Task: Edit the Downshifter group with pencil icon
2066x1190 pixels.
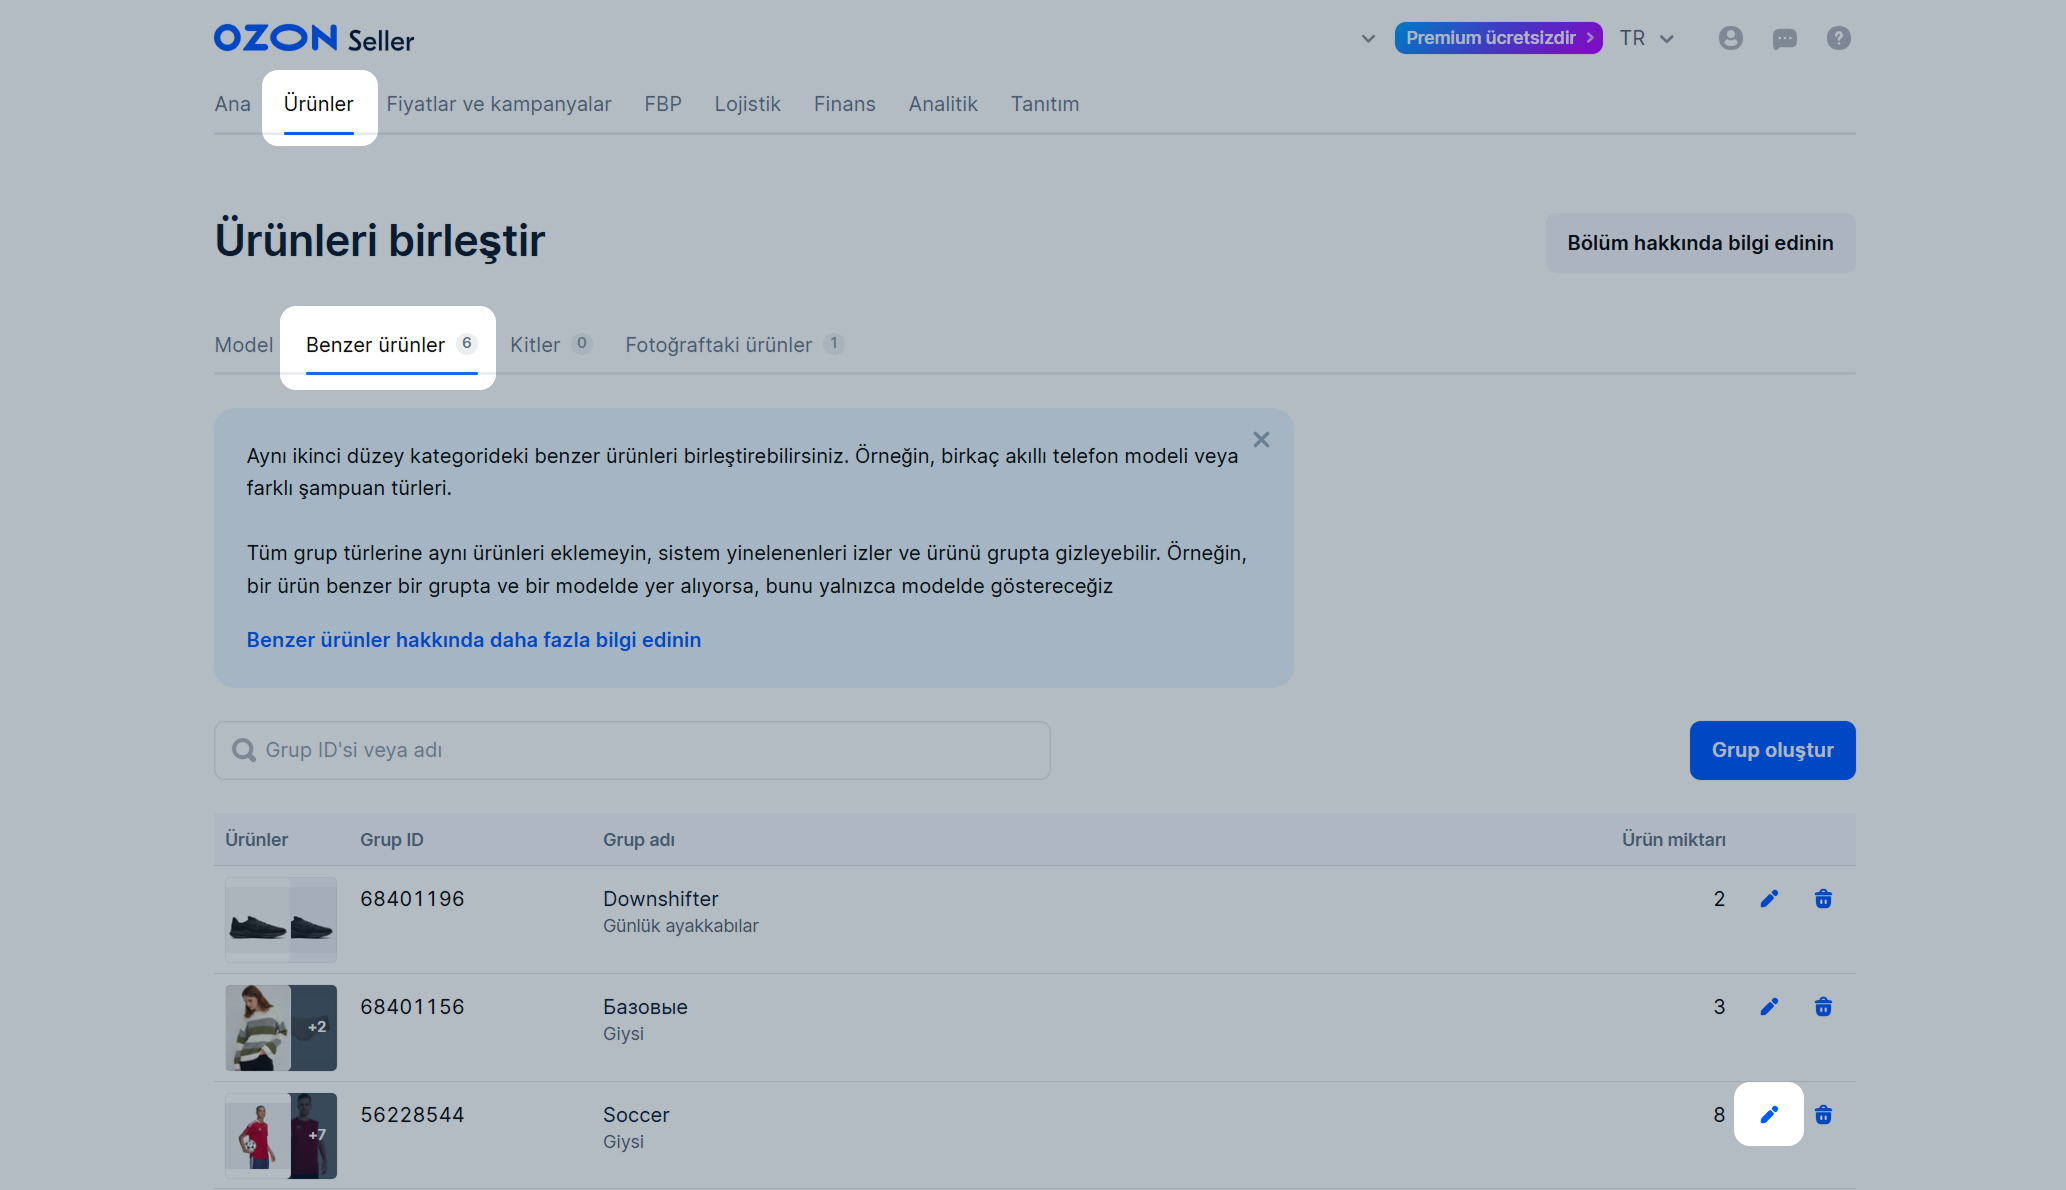Action: (1769, 899)
